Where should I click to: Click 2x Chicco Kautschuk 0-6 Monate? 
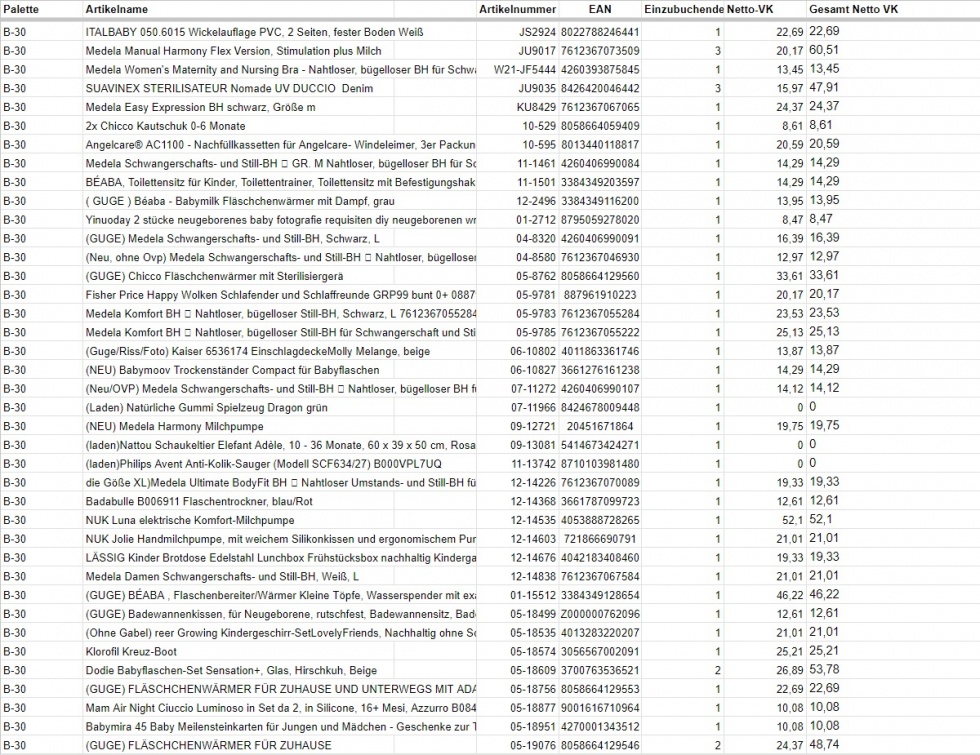(x=166, y=126)
